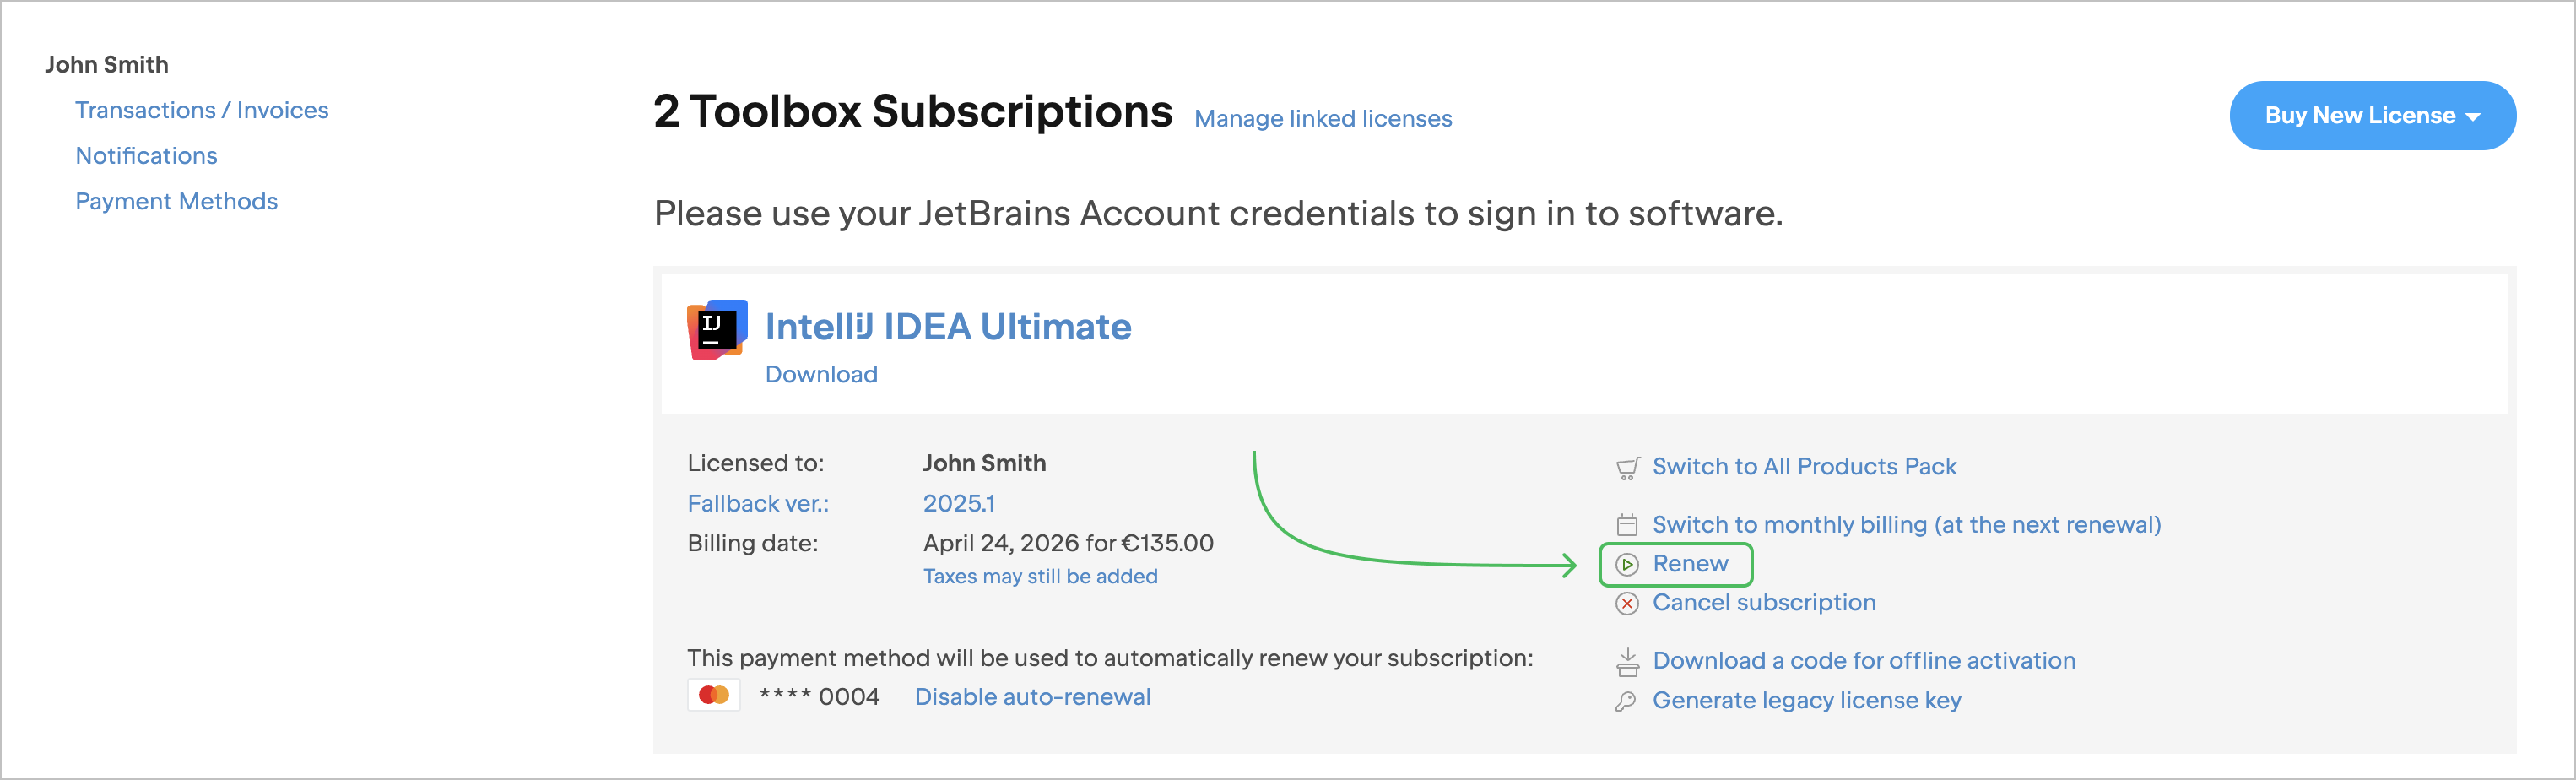The height and width of the screenshot is (780, 2576).
Task: Switch to monthly billing at next renewal
Action: pos(1905,525)
